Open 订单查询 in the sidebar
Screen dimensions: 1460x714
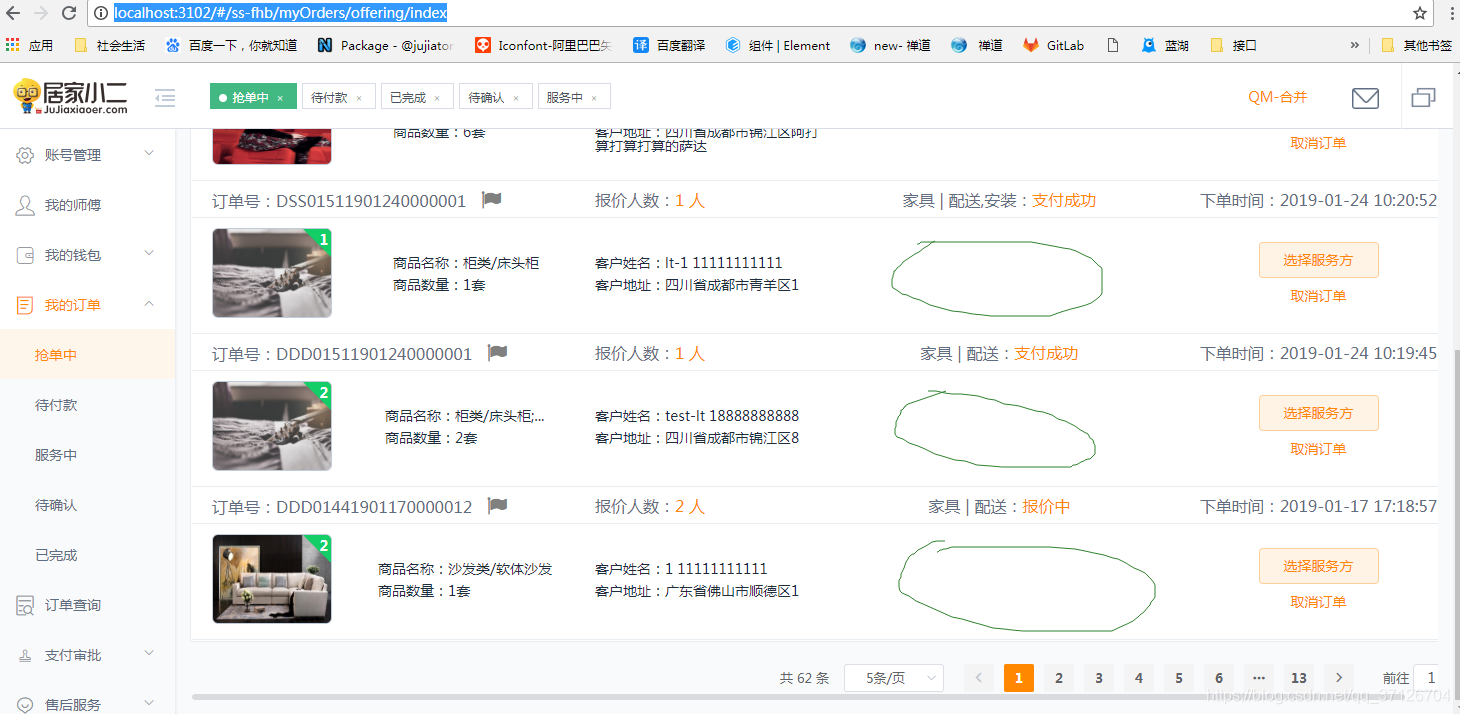pyautogui.click(x=87, y=605)
